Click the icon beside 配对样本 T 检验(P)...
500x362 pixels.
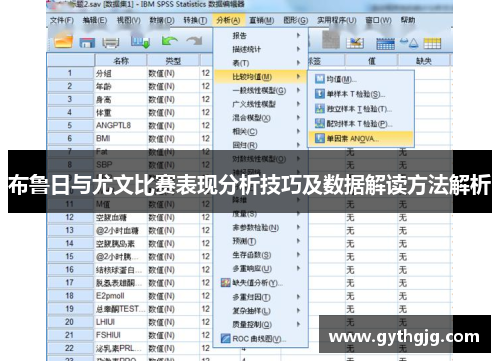pos(320,124)
